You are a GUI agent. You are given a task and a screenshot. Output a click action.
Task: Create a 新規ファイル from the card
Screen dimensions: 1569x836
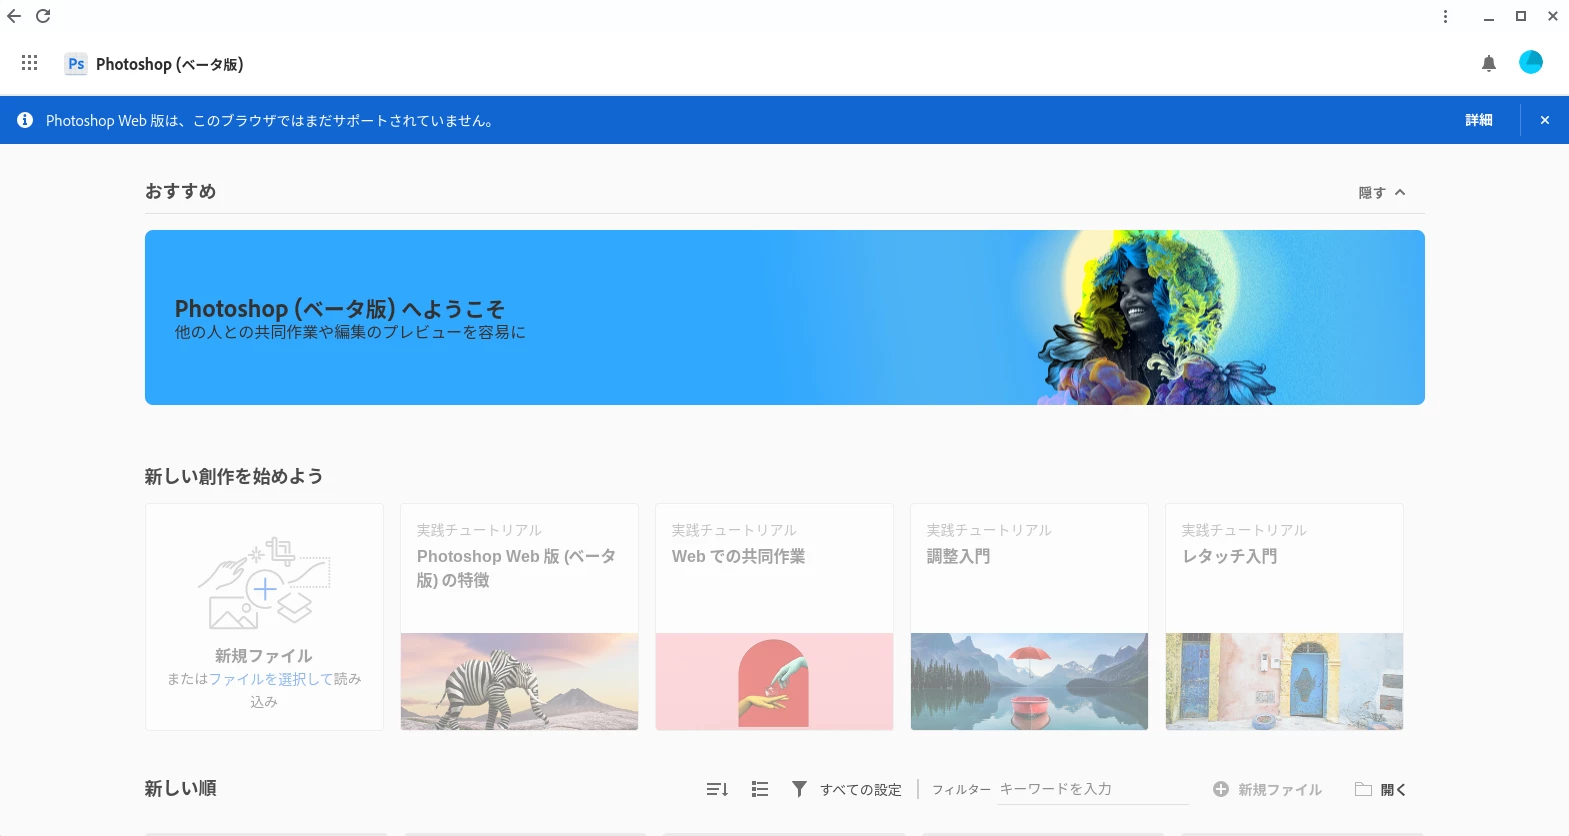pyautogui.click(x=264, y=616)
